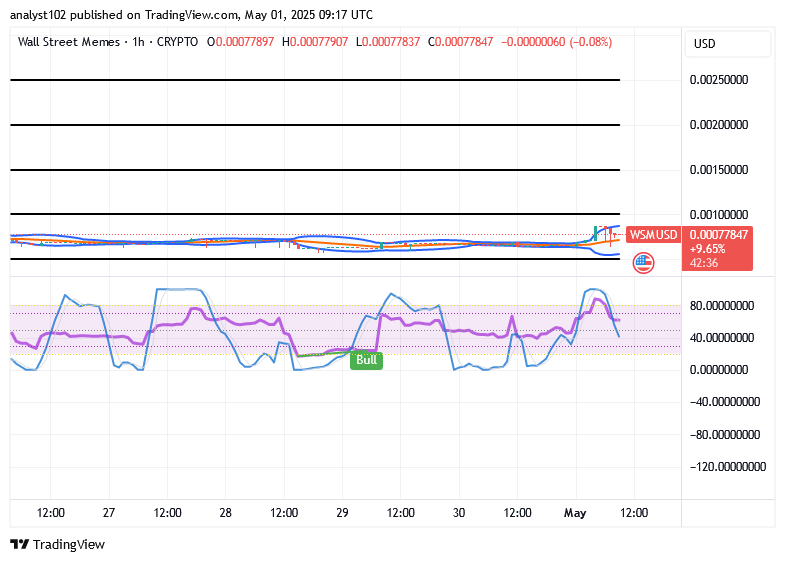785x562 pixels.
Task: Click the 1h timeframe label
Action: (139, 42)
